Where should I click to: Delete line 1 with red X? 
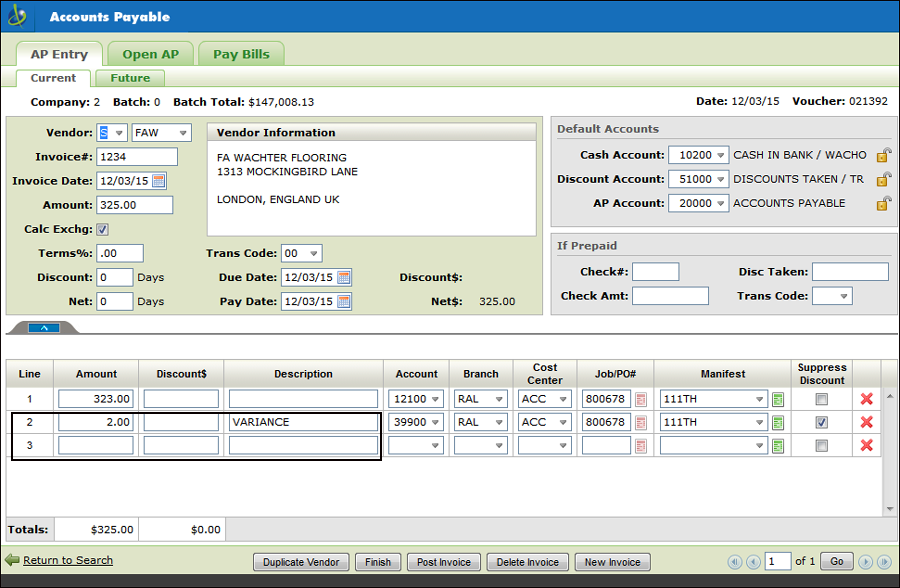pos(866,399)
